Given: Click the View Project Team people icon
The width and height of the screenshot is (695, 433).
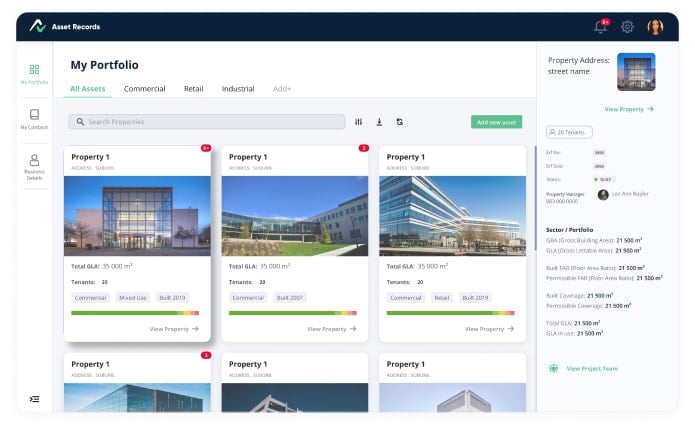Looking at the screenshot, I should pyautogui.click(x=553, y=368).
